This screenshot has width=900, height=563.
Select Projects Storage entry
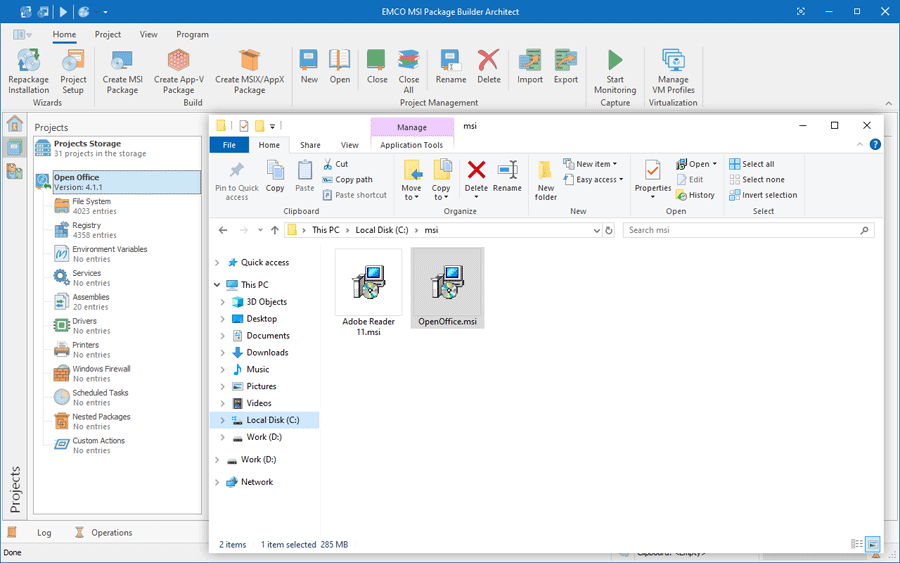coord(117,148)
